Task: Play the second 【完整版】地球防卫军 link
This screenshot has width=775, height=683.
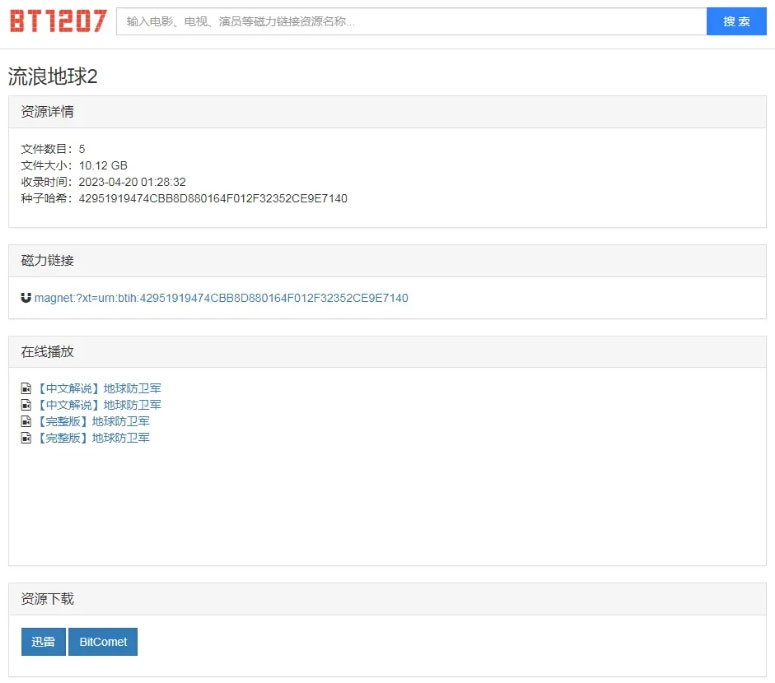Action: tap(93, 437)
